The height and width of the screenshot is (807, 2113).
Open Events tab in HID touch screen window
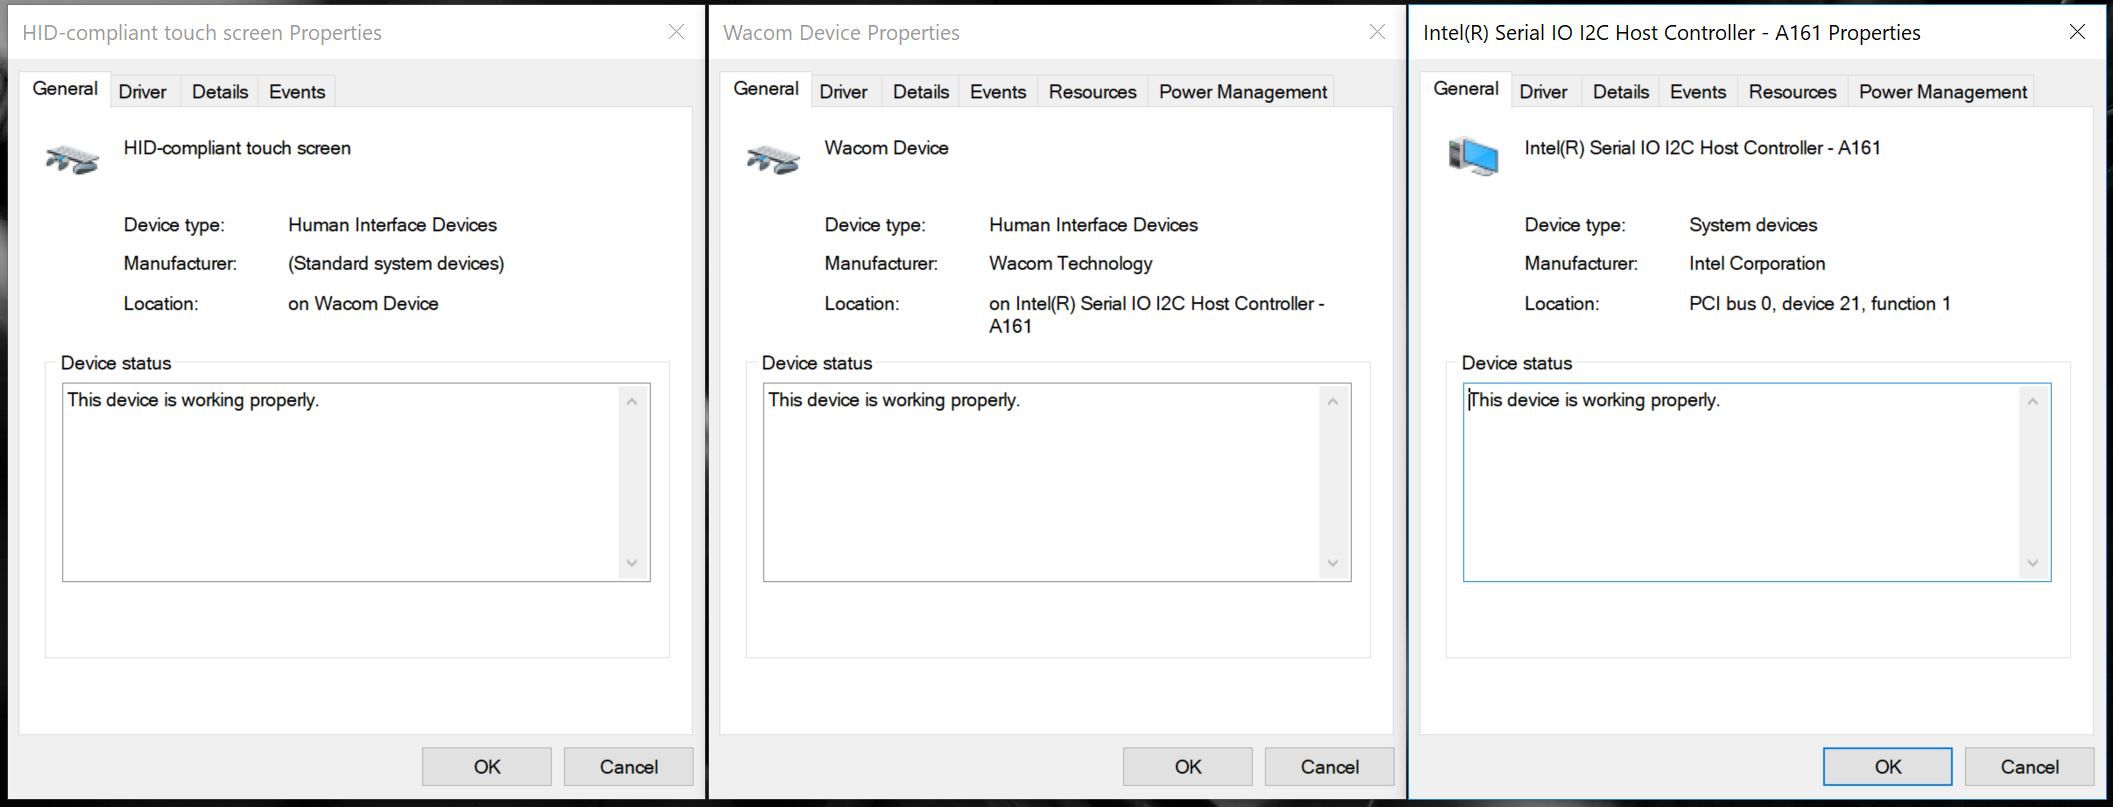(x=297, y=92)
